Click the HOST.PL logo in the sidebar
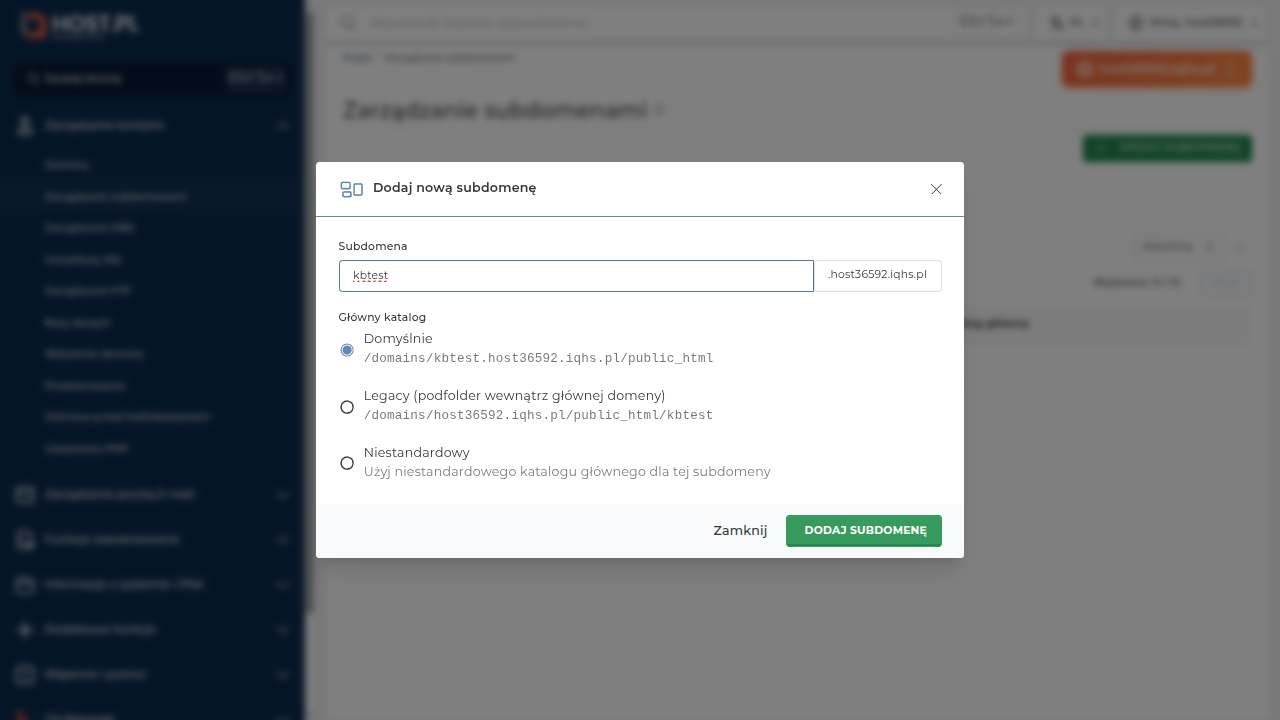This screenshot has width=1280, height=720. pos(79,26)
